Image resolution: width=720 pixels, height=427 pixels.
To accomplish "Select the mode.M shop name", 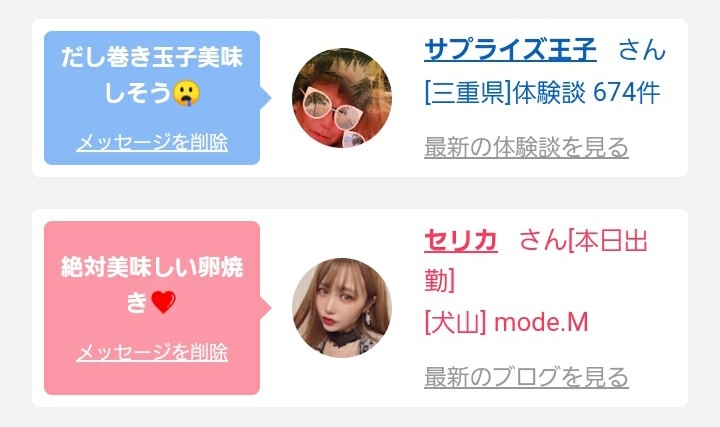I will (x=541, y=322).
